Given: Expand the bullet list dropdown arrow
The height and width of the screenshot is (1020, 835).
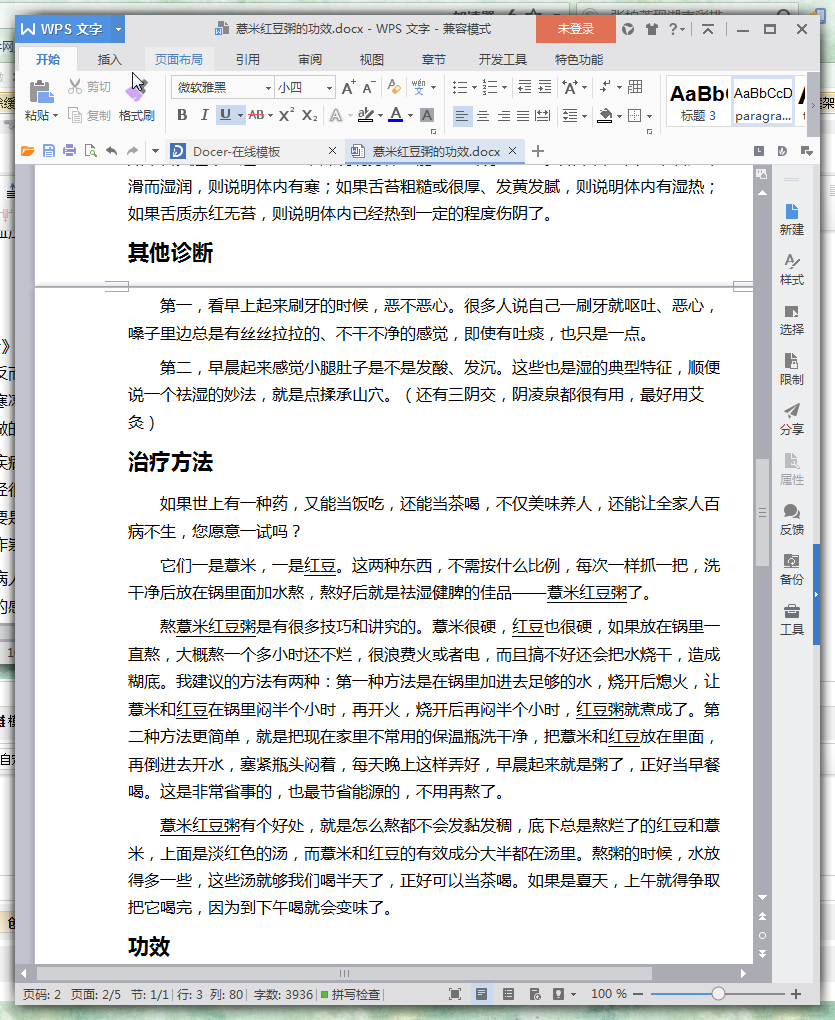Looking at the screenshot, I should (474, 88).
